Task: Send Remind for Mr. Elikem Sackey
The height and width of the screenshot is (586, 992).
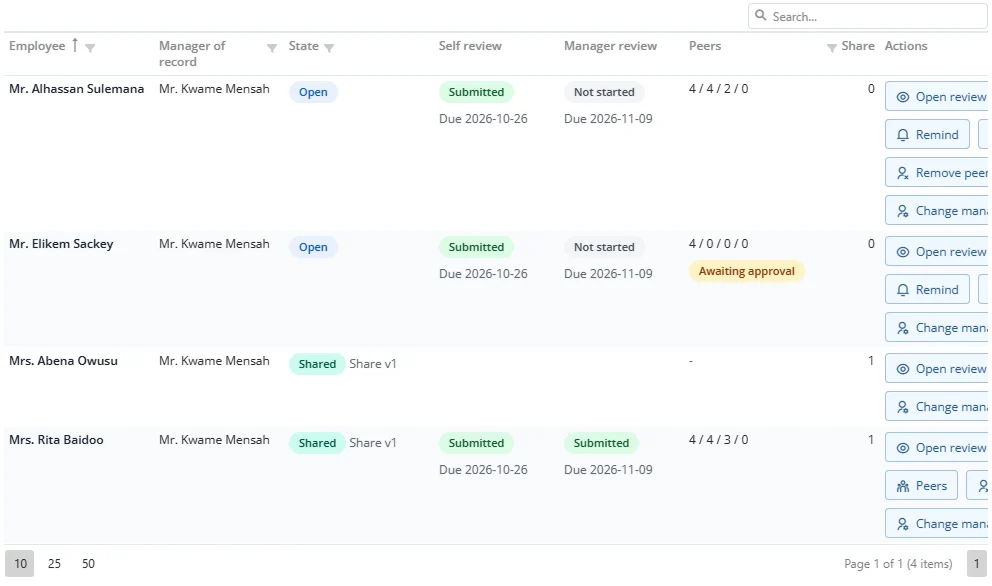Action: 927,290
